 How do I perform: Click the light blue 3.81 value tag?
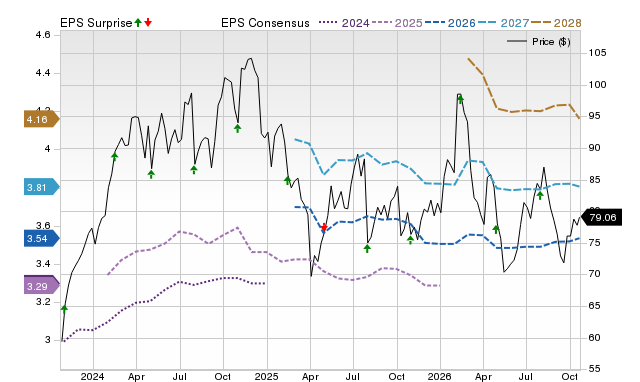click(x=41, y=187)
